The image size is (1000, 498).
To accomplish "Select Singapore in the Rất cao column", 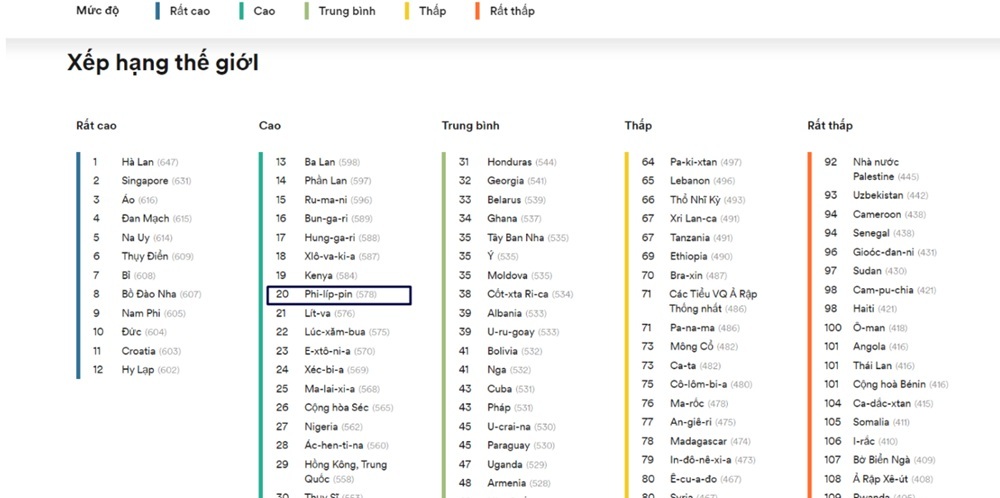I will pyautogui.click(x=145, y=181).
